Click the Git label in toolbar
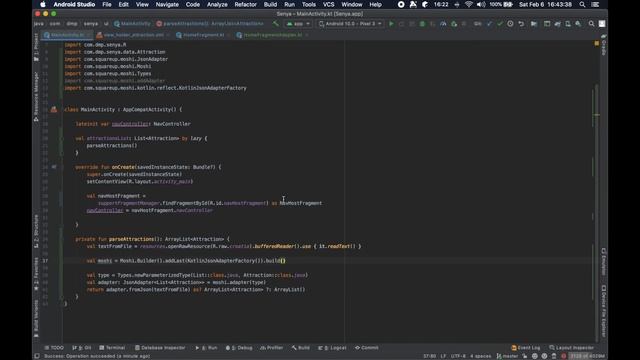 point(477,24)
